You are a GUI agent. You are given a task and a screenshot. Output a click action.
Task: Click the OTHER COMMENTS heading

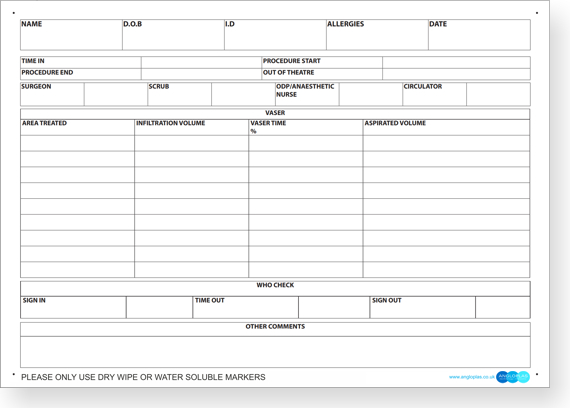click(275, 327)
